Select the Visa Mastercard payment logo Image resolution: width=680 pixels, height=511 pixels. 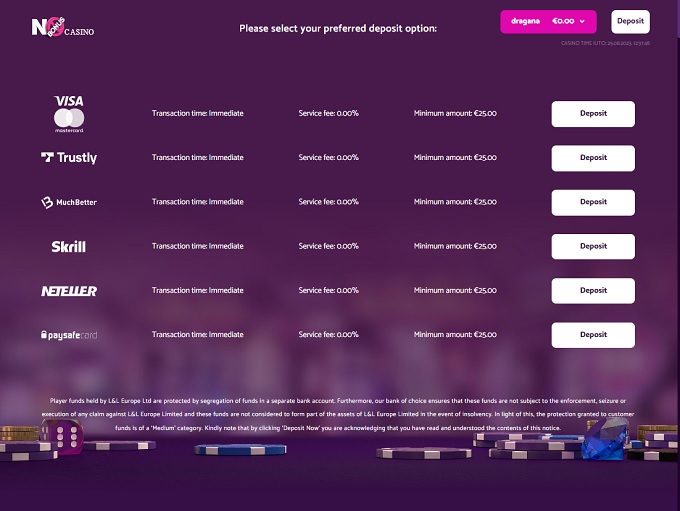pyautogui.click(x=69, y=114)
